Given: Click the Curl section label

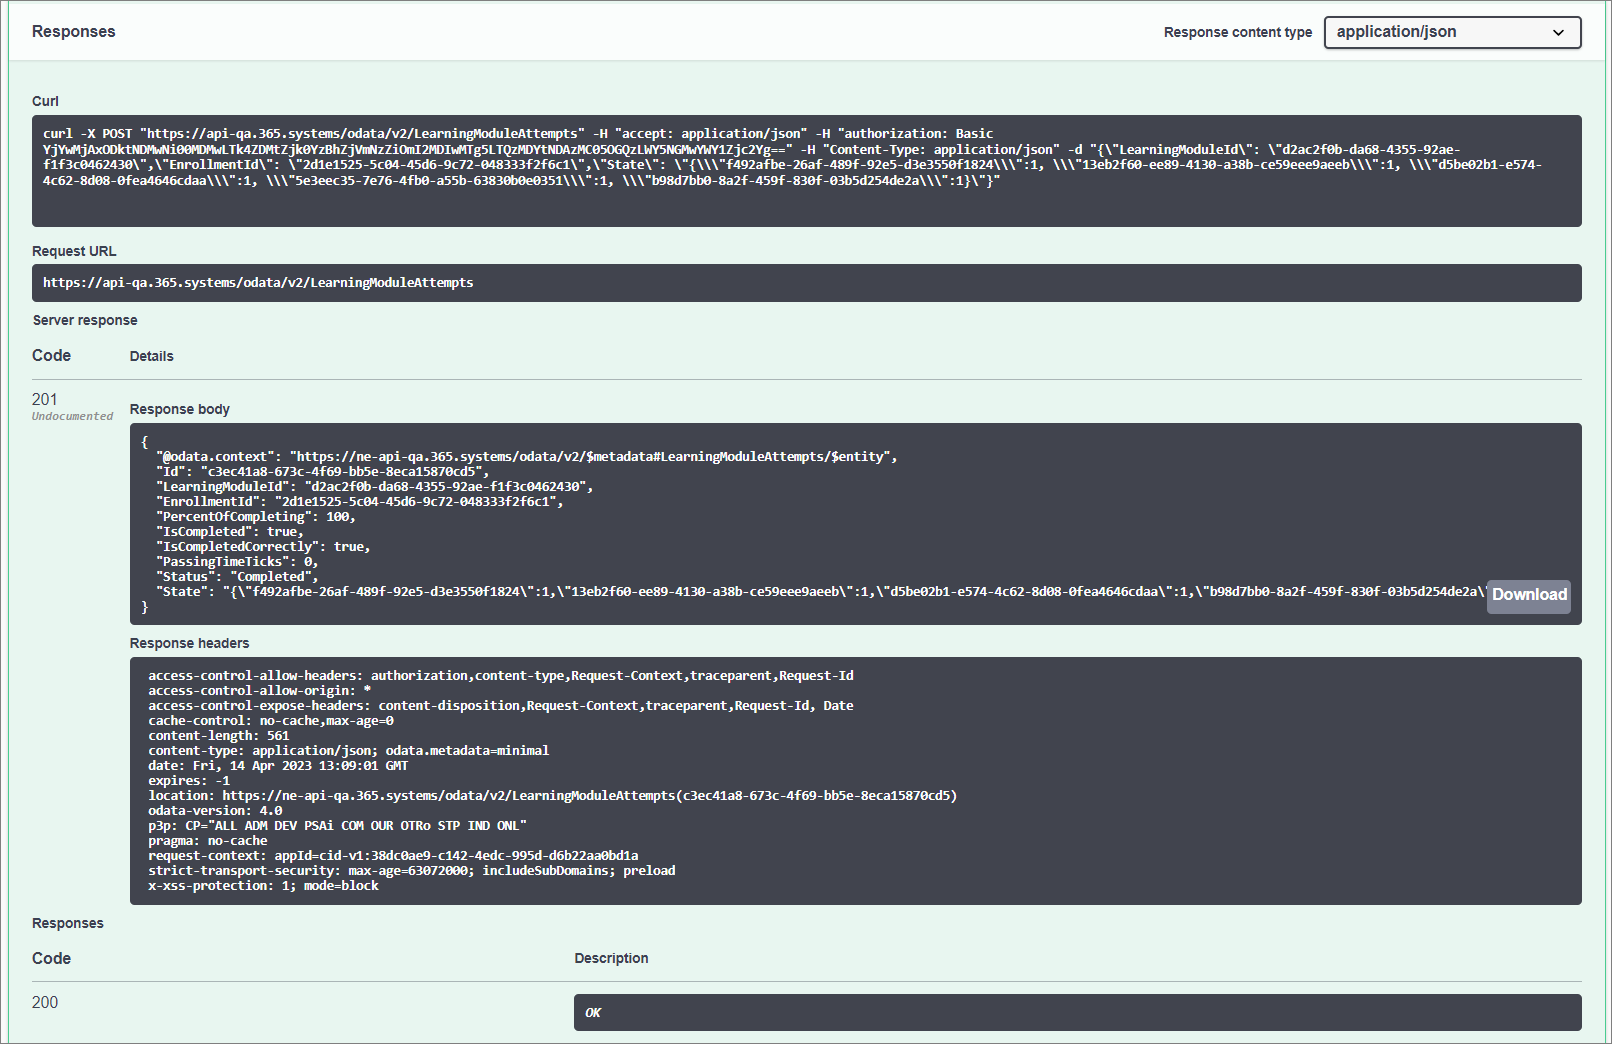Looking at the screenshot, I should [45, 101].
